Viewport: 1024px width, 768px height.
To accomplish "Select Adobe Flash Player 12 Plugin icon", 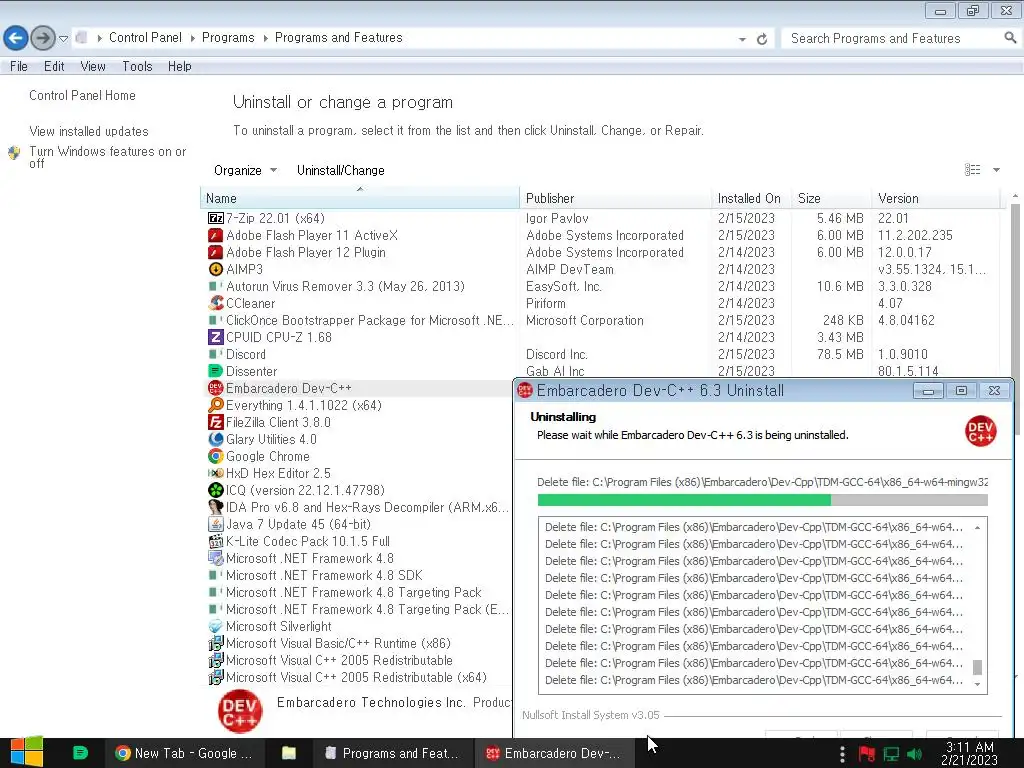I will [x=216, y=252].
